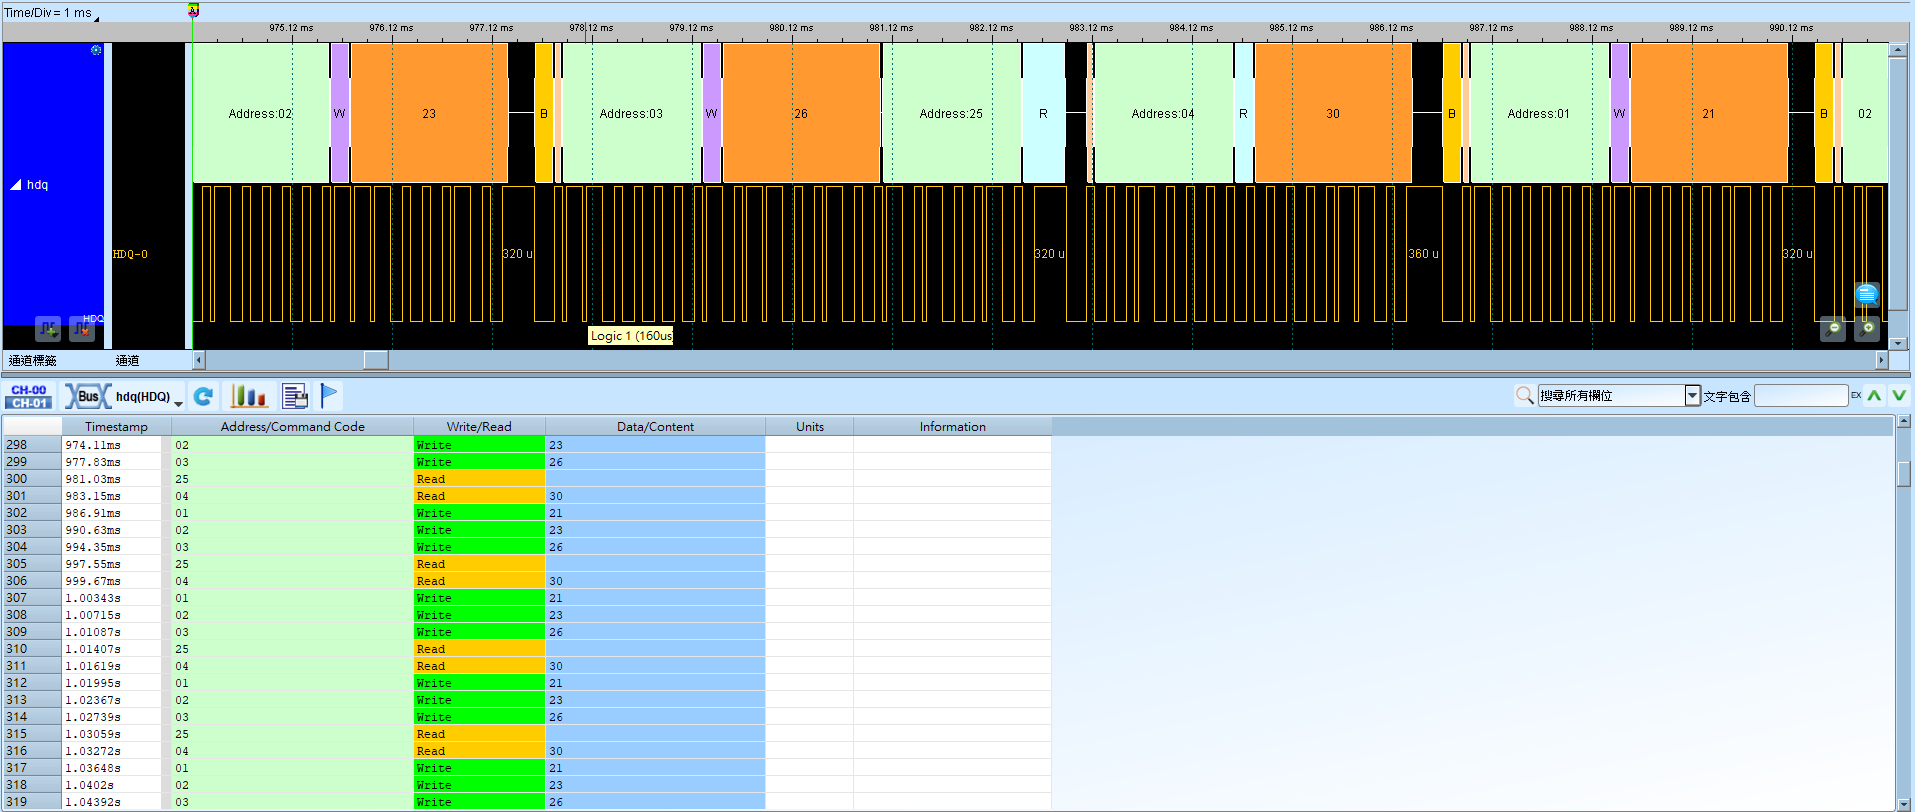Click the blue flag marker icon
The height and width of the screenshot is (812, 1915).
[329, 397]
